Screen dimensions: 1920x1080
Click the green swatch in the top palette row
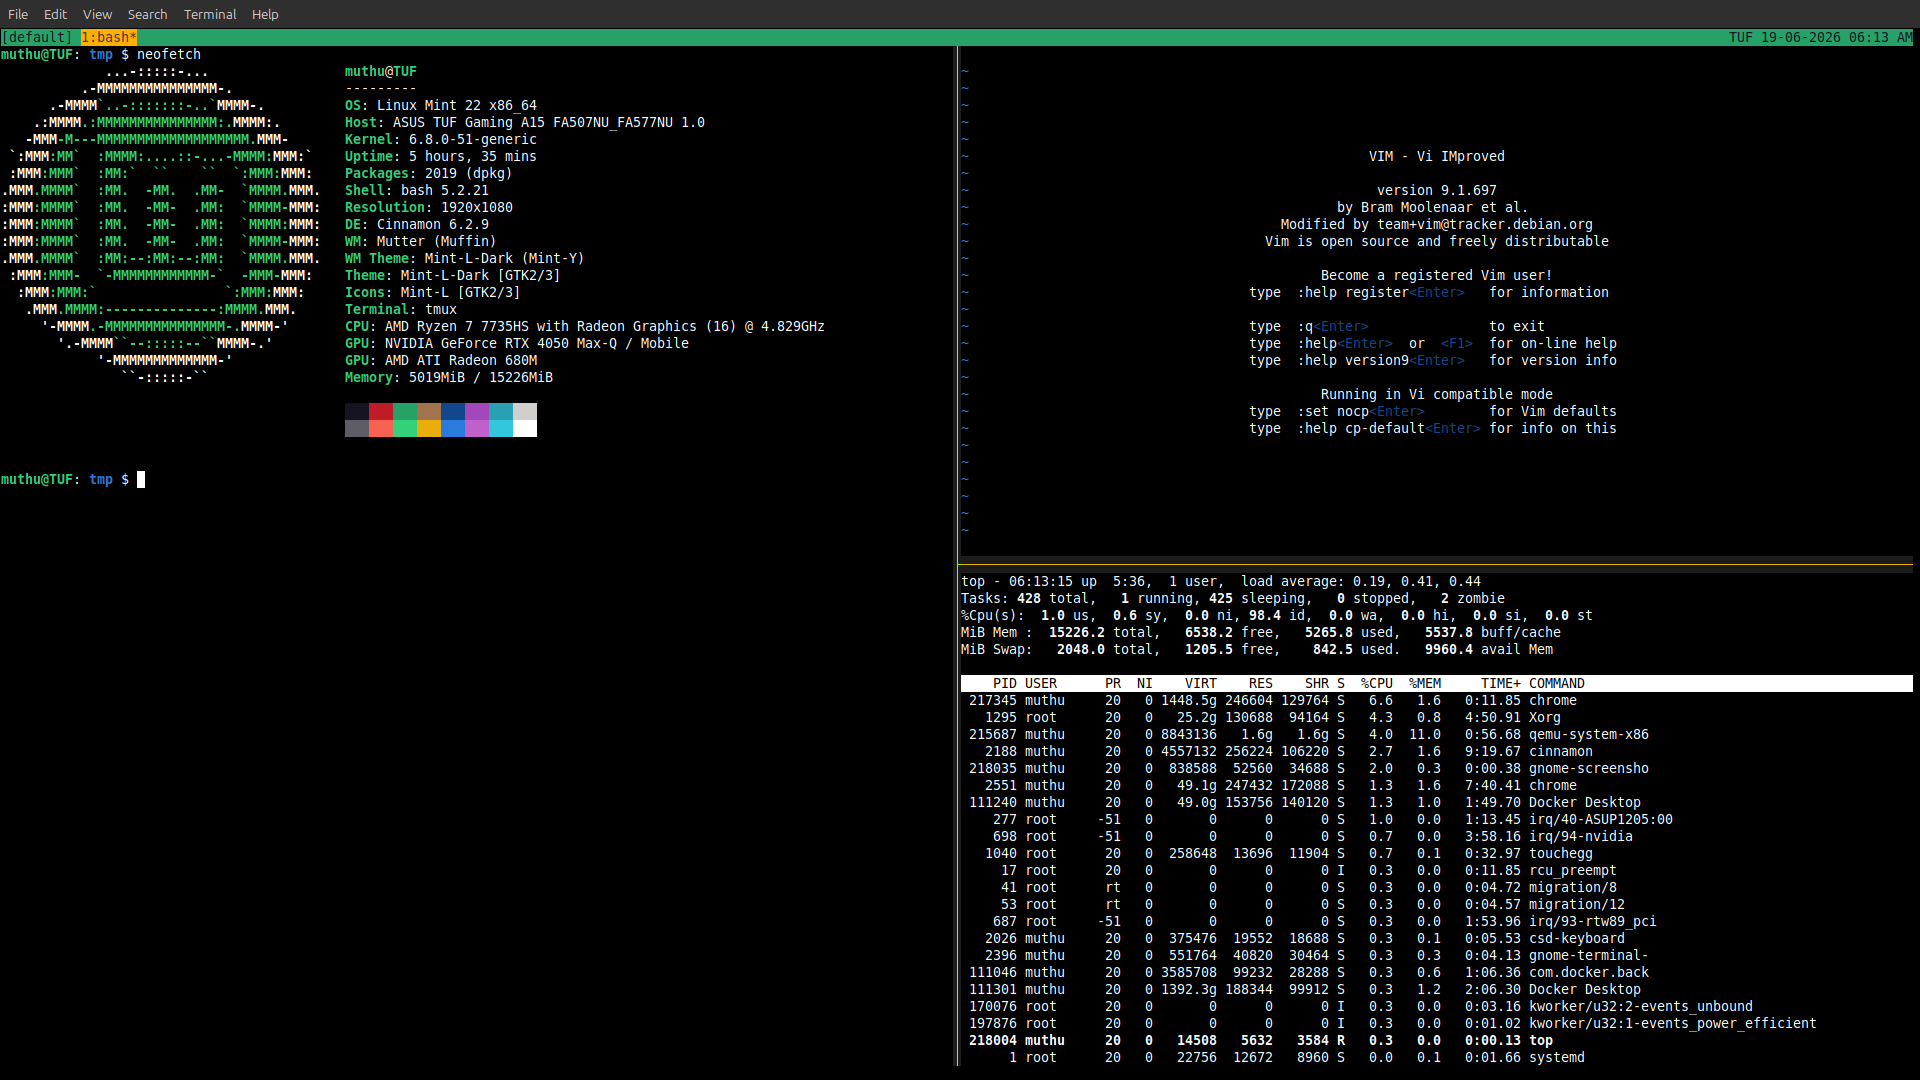[405, 411]
